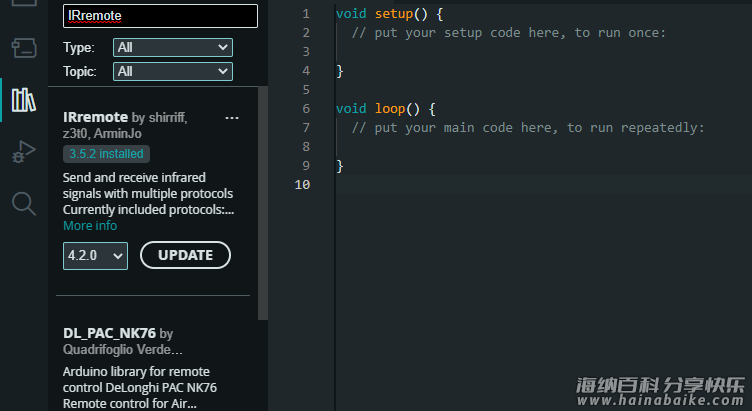
Task: Select the DL_PAC_NK76 library entry
Action: coord(110,333)
